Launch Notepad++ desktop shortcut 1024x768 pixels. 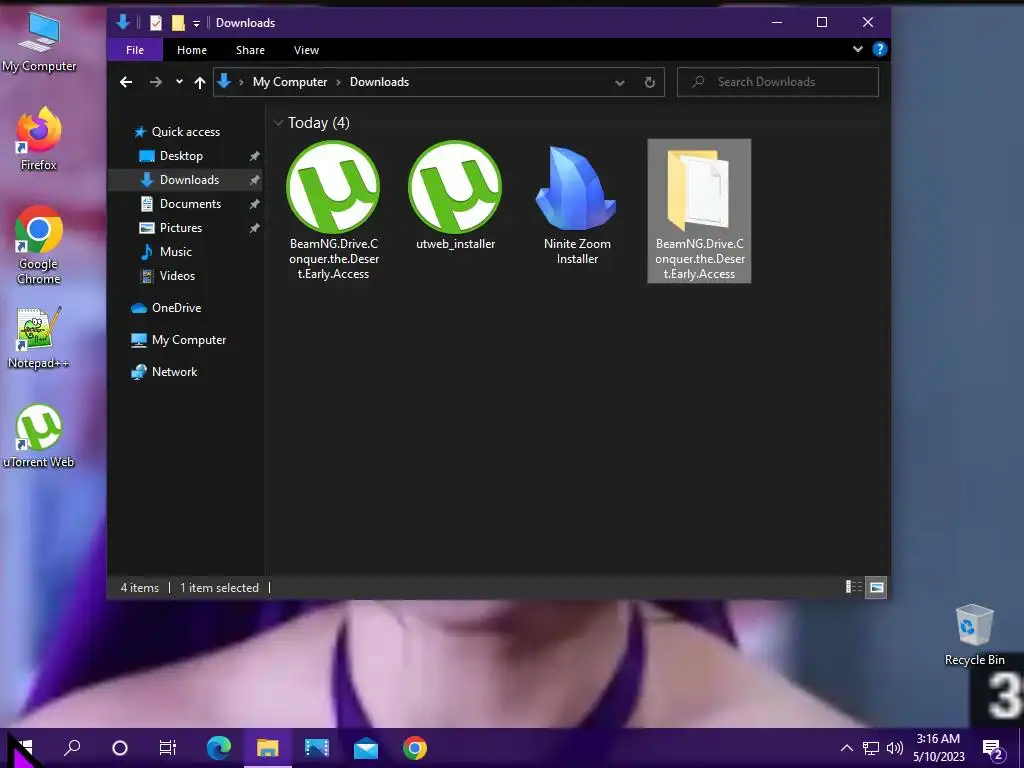click(39, 338)
